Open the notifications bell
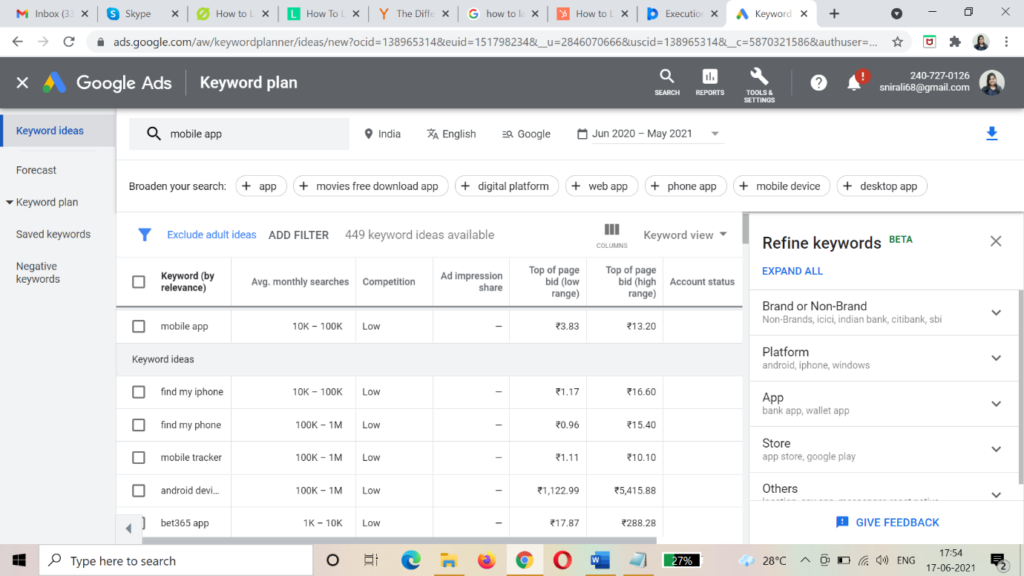This screenshot has height=576, width=1024. coord(854,83)
